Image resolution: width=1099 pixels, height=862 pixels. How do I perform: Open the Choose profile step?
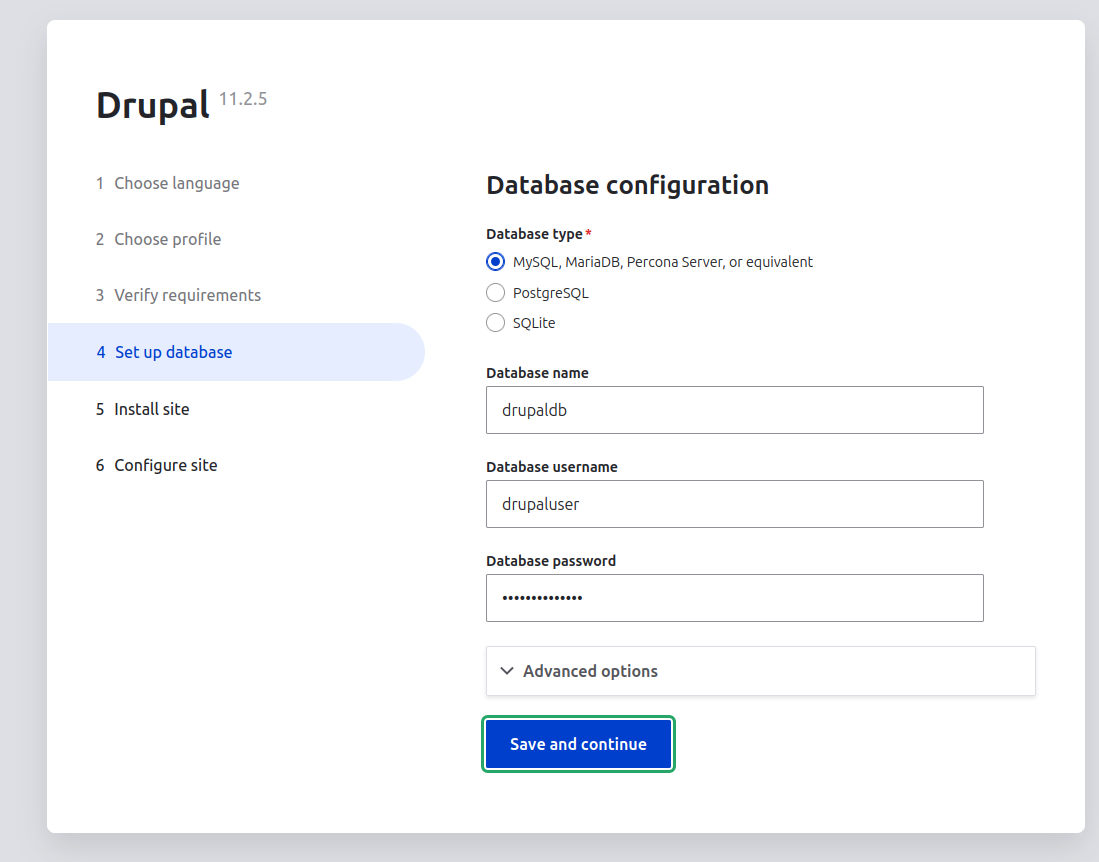(x=167, y=239)
